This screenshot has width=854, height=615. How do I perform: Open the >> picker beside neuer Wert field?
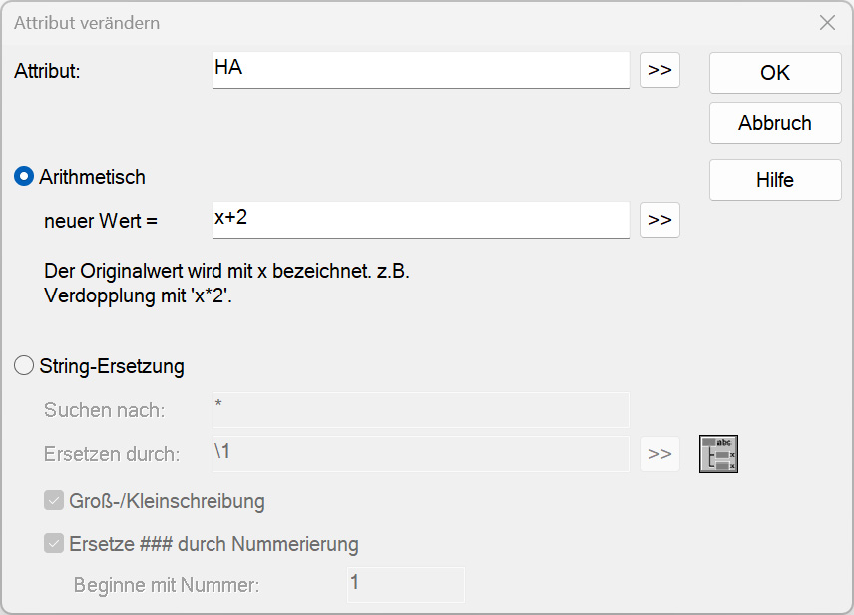[660, 220]
